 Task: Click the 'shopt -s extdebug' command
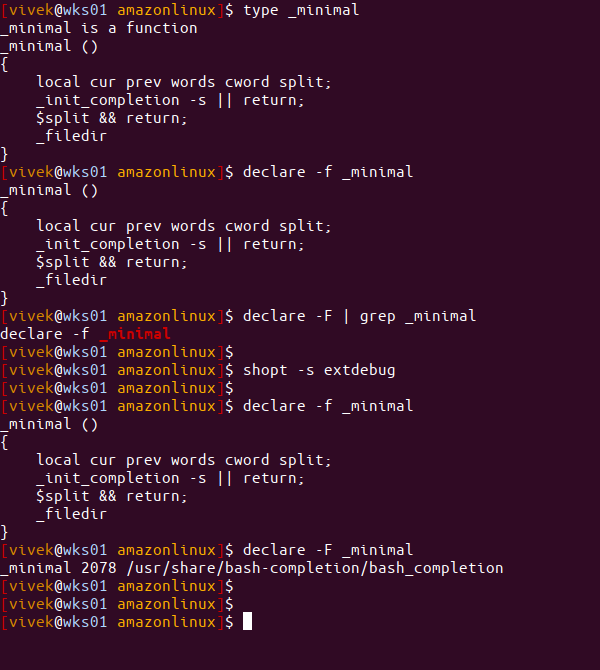point(319,370)
